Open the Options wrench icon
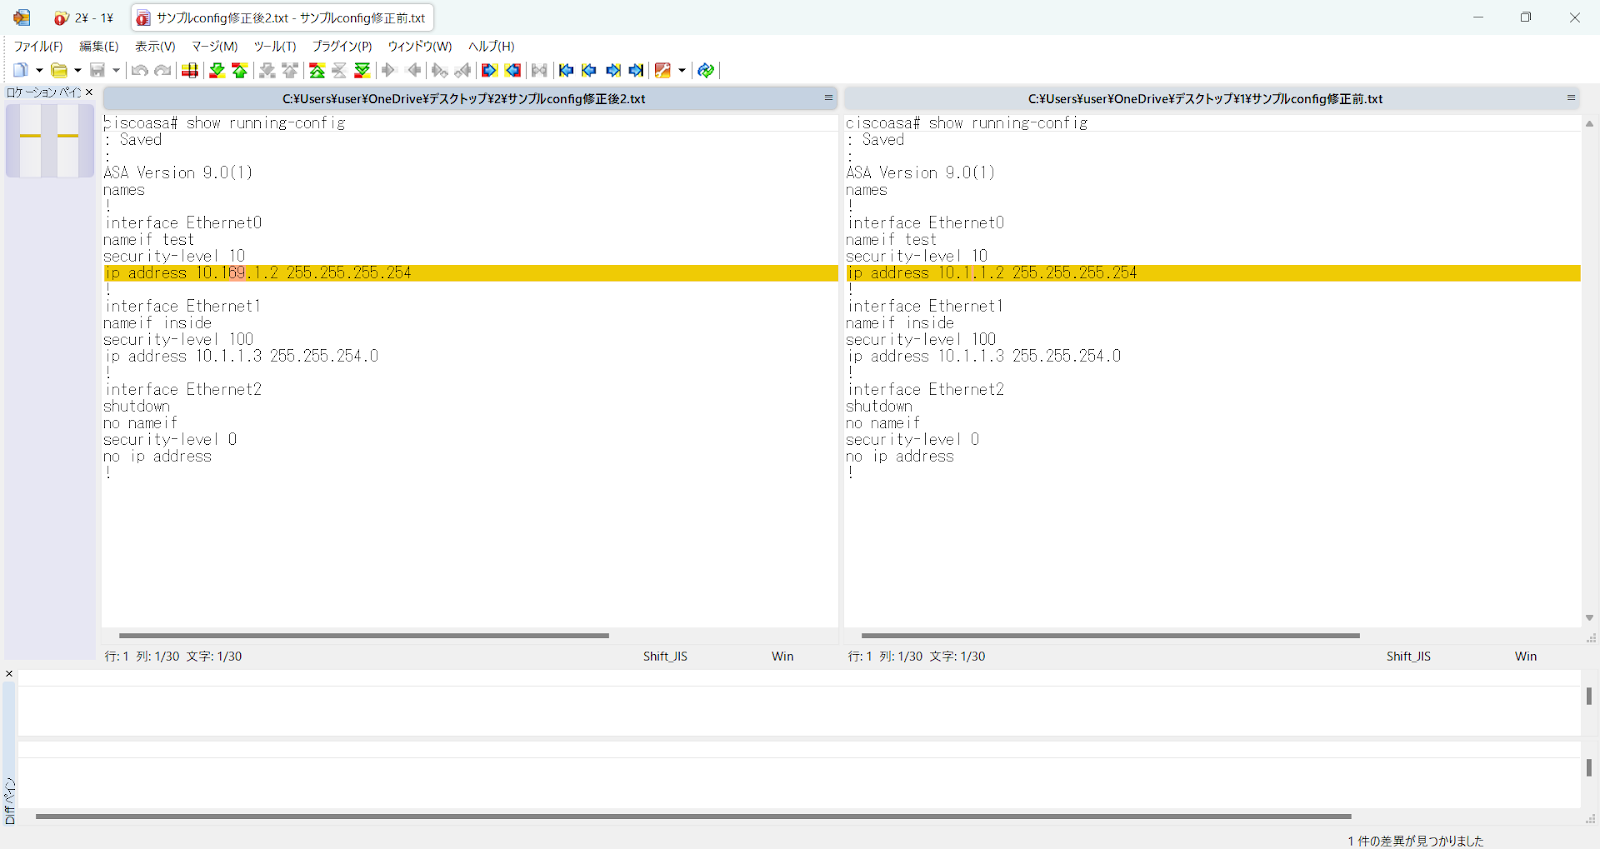Viewport: 1600px width, 849px height. (662, 70)
